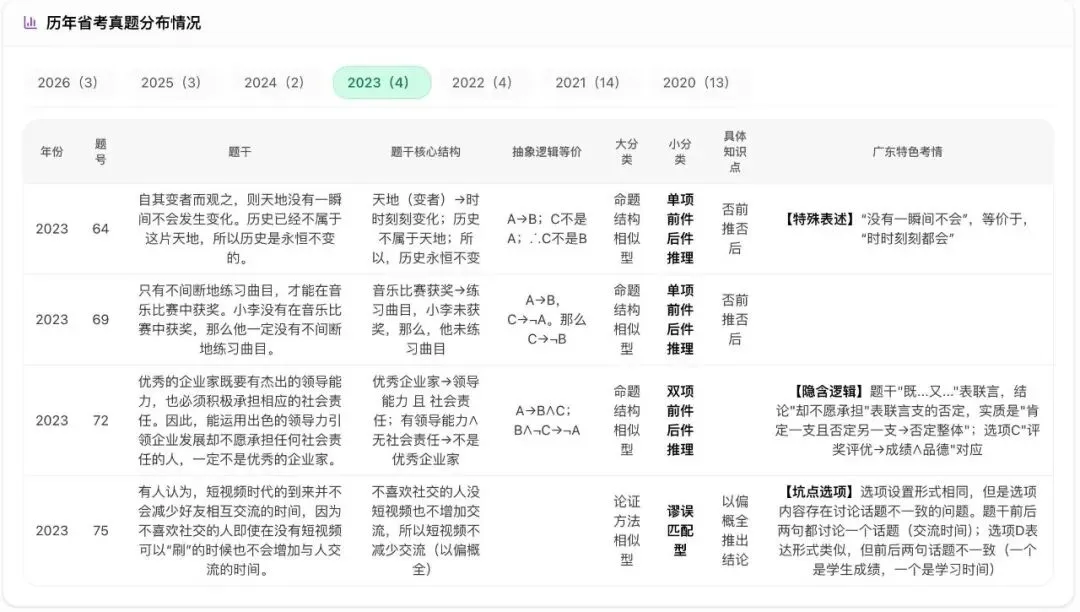Click the 小分类 column header

tap(680, 151)
